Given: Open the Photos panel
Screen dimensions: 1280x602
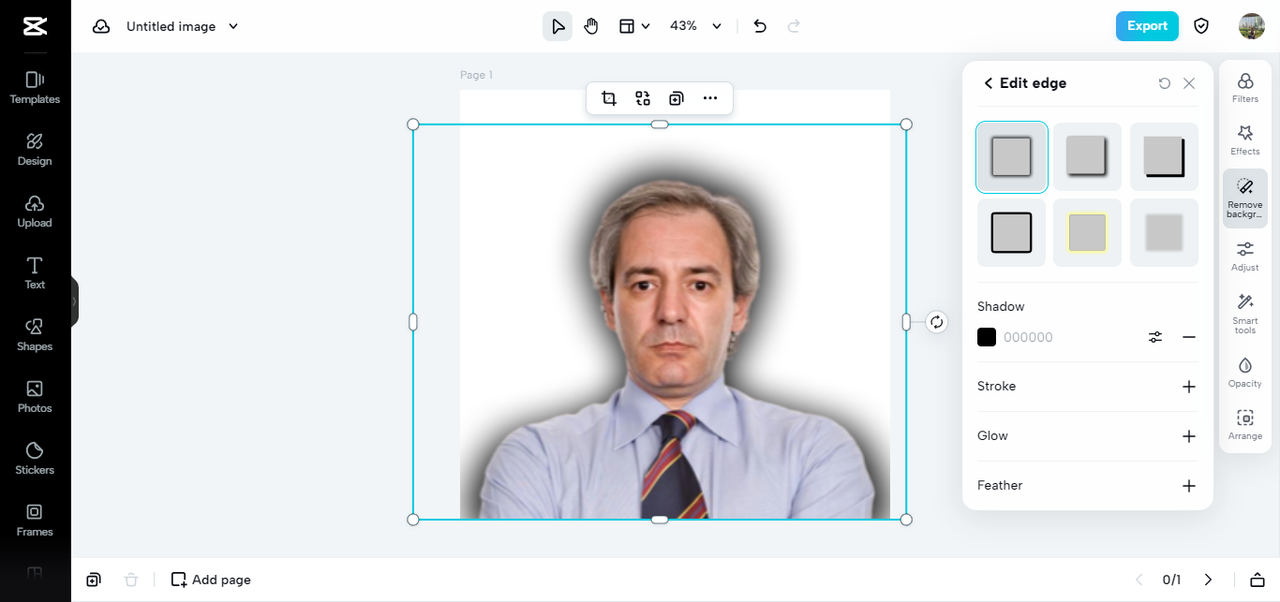Looking at the screenshot, I should point(35,397).
